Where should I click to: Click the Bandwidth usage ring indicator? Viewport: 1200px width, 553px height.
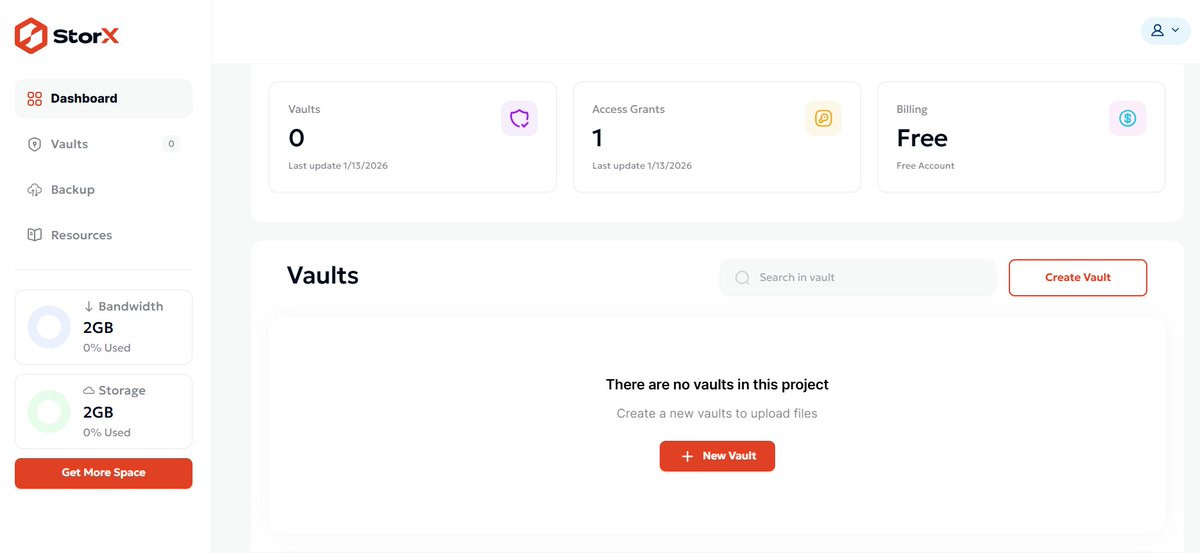pyautogui.click(x=49, y=327)
